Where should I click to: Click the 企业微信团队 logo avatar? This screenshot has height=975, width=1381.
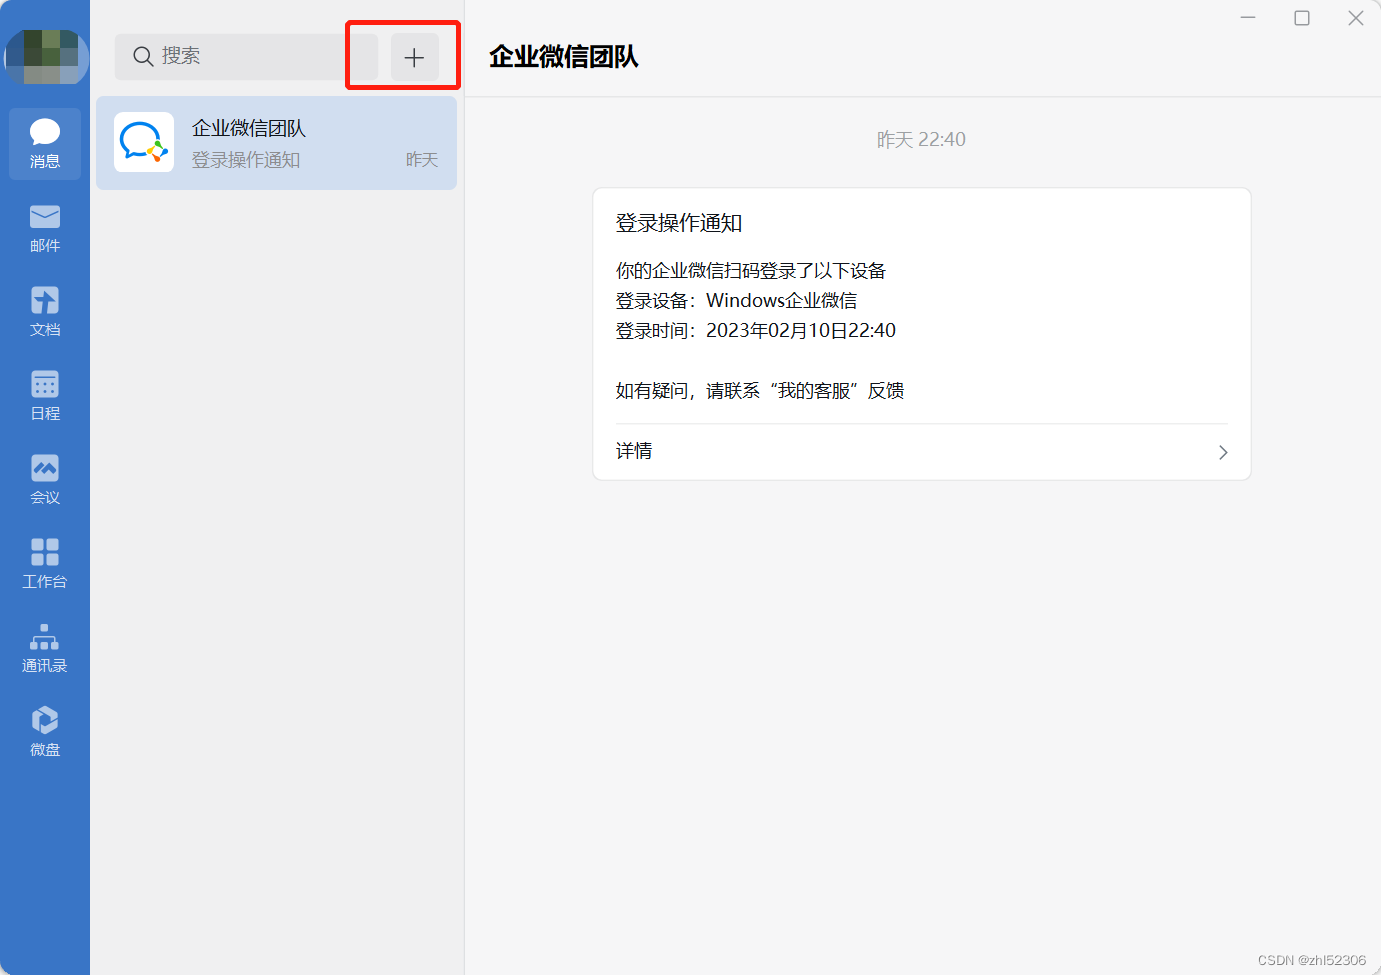tap(144, 142)
